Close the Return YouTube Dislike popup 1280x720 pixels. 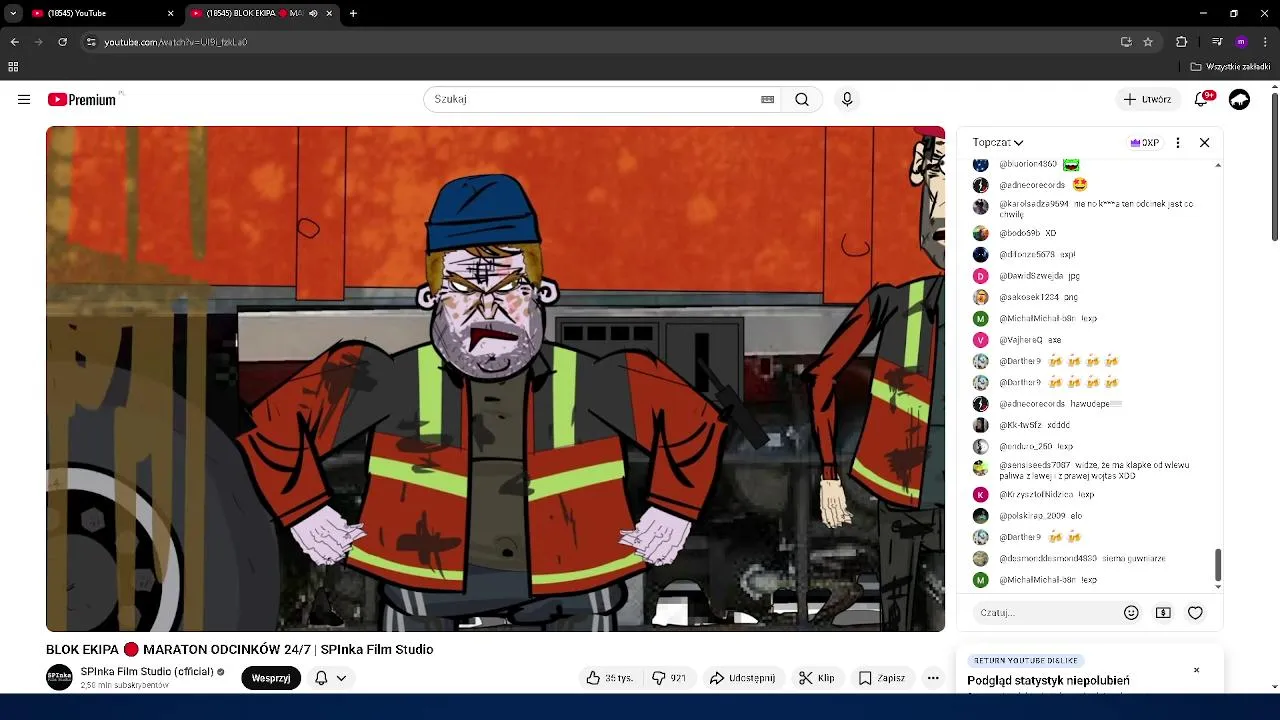(x=1196, y=670)
